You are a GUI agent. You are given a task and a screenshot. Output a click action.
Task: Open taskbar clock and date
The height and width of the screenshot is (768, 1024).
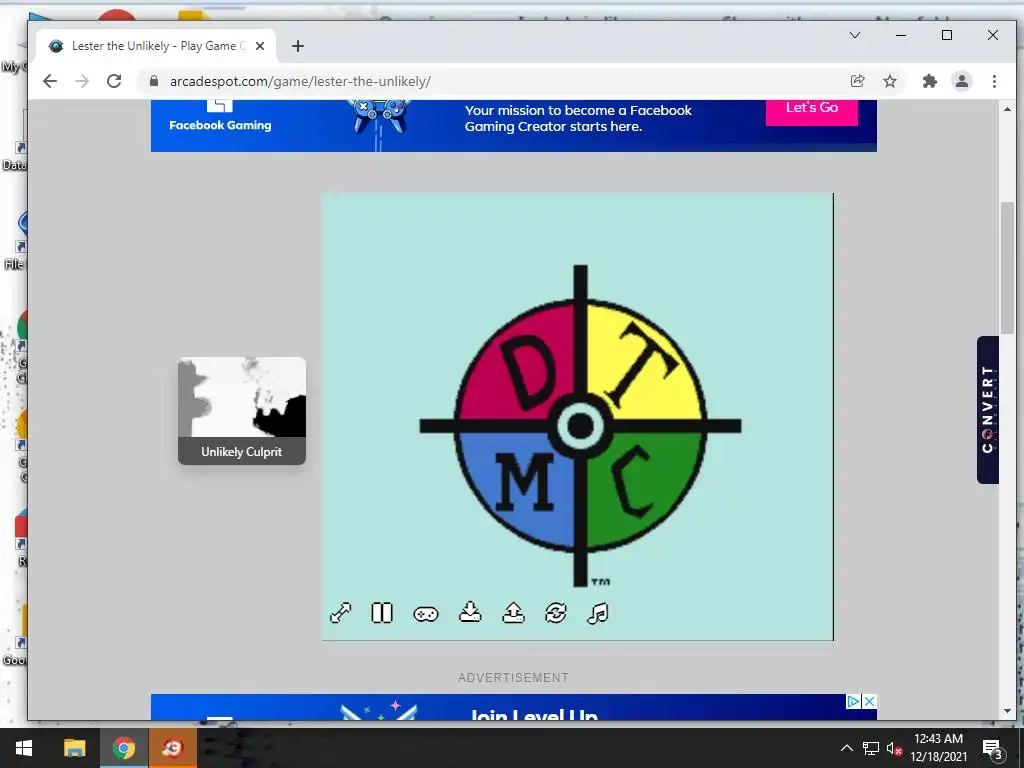(938, 748)
